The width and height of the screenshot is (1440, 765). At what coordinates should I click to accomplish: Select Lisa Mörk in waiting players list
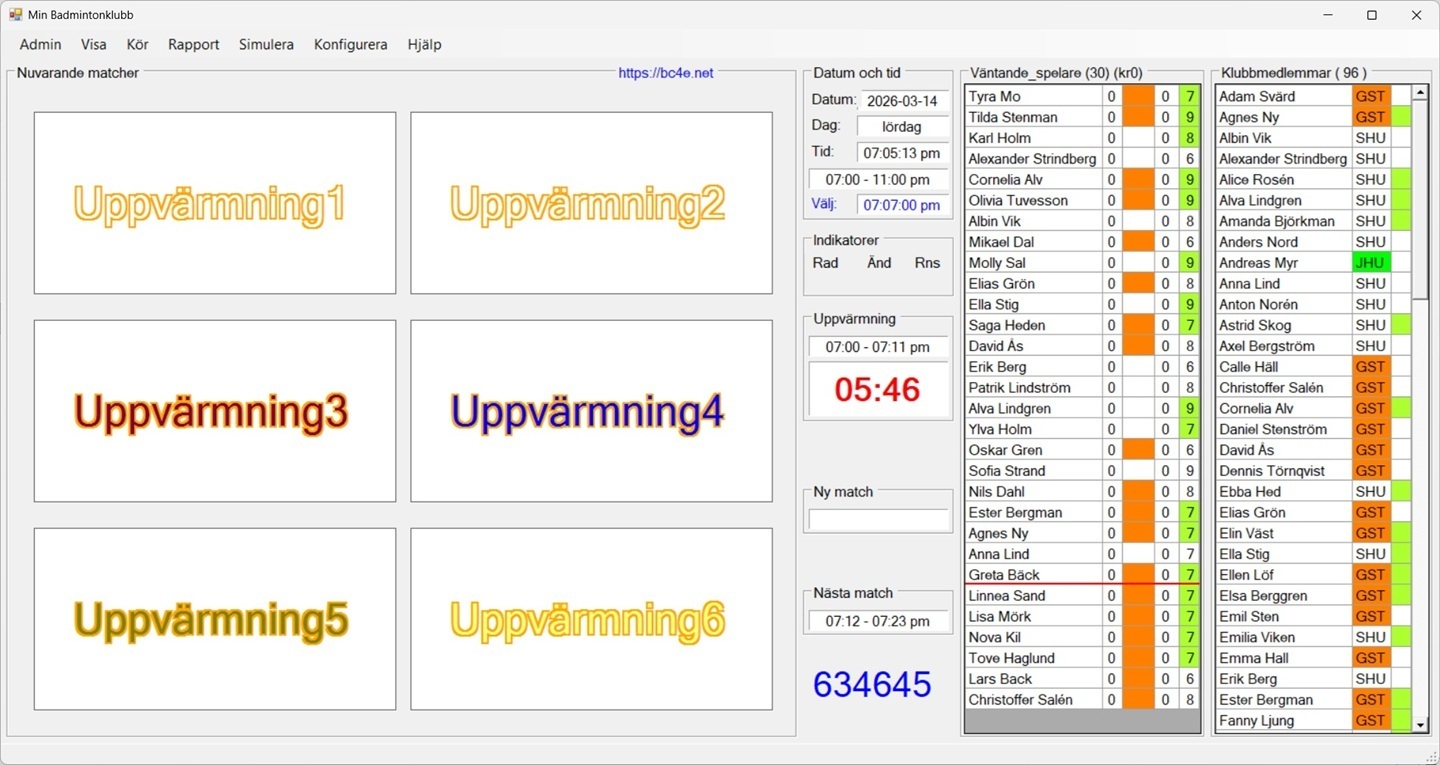(x=1033, y=617)
